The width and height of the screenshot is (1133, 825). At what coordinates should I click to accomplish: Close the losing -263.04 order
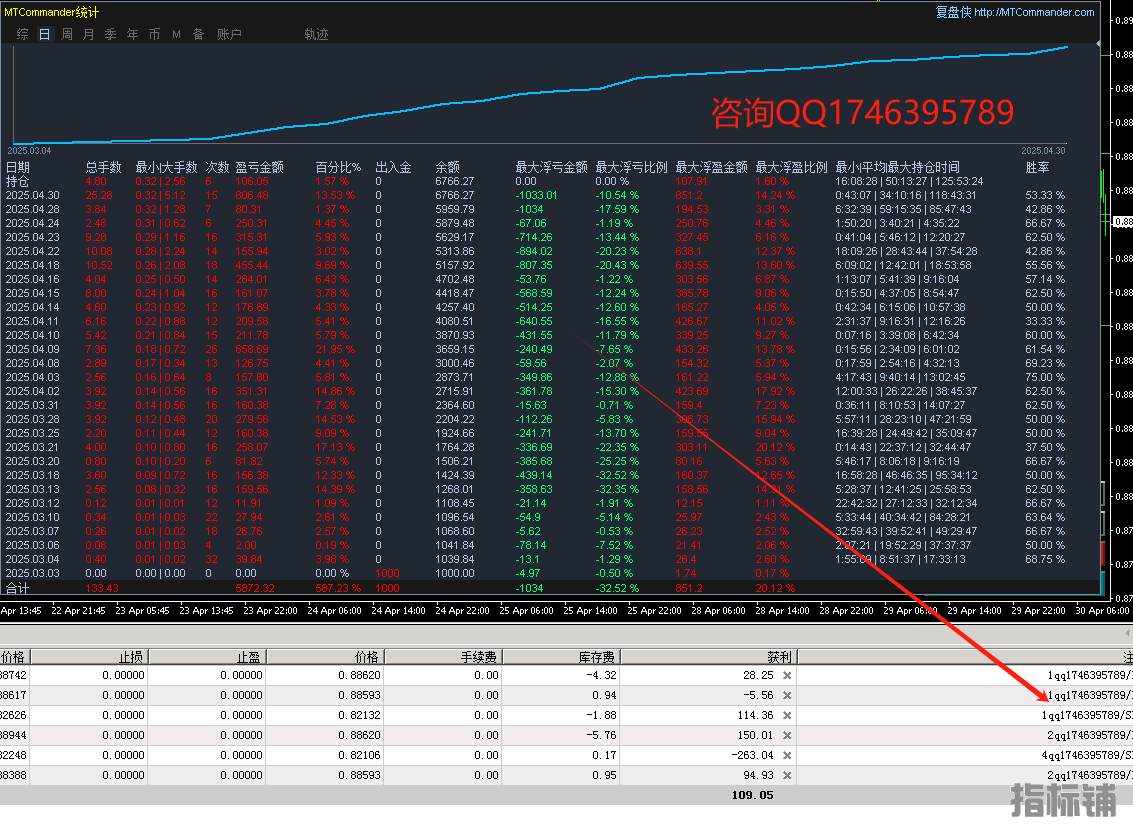(x=786, y=756)
